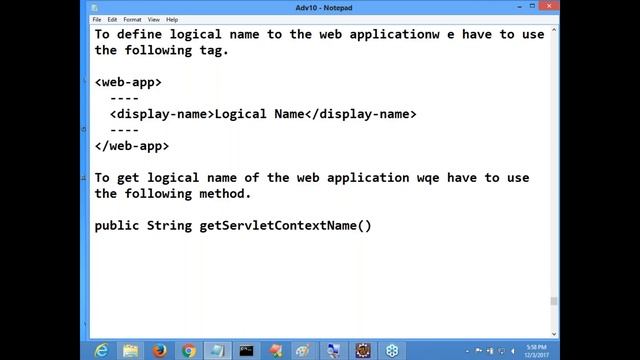This screenshot has width=640, height=360.
Task: Show hidden system tray icons
Action: point(467,351)
